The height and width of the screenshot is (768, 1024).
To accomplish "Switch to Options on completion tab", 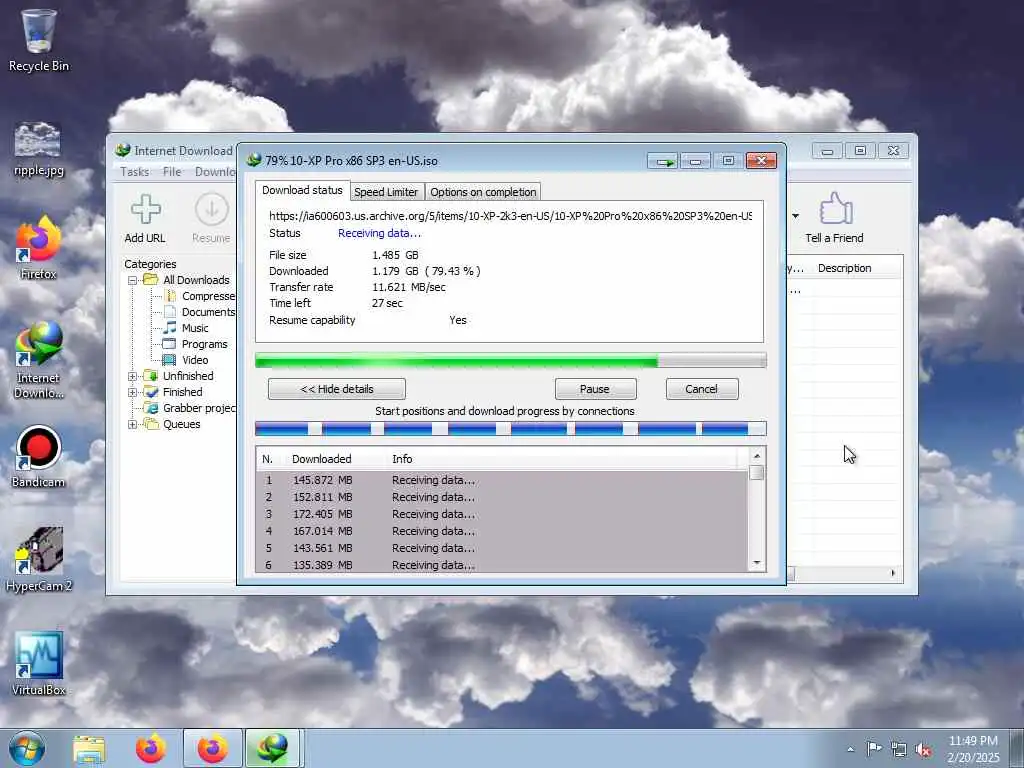I will (483, 192).
